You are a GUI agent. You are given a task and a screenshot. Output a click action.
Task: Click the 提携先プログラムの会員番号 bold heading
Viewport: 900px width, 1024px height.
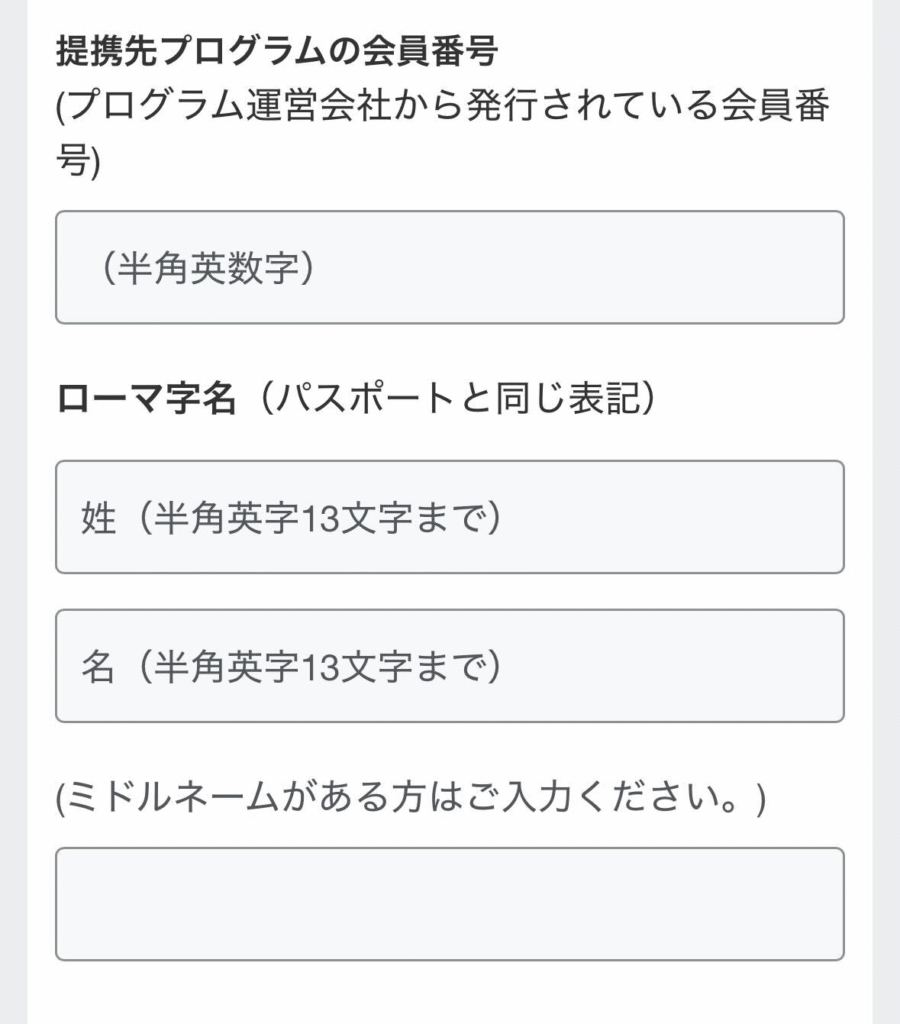tap(278, 51)
